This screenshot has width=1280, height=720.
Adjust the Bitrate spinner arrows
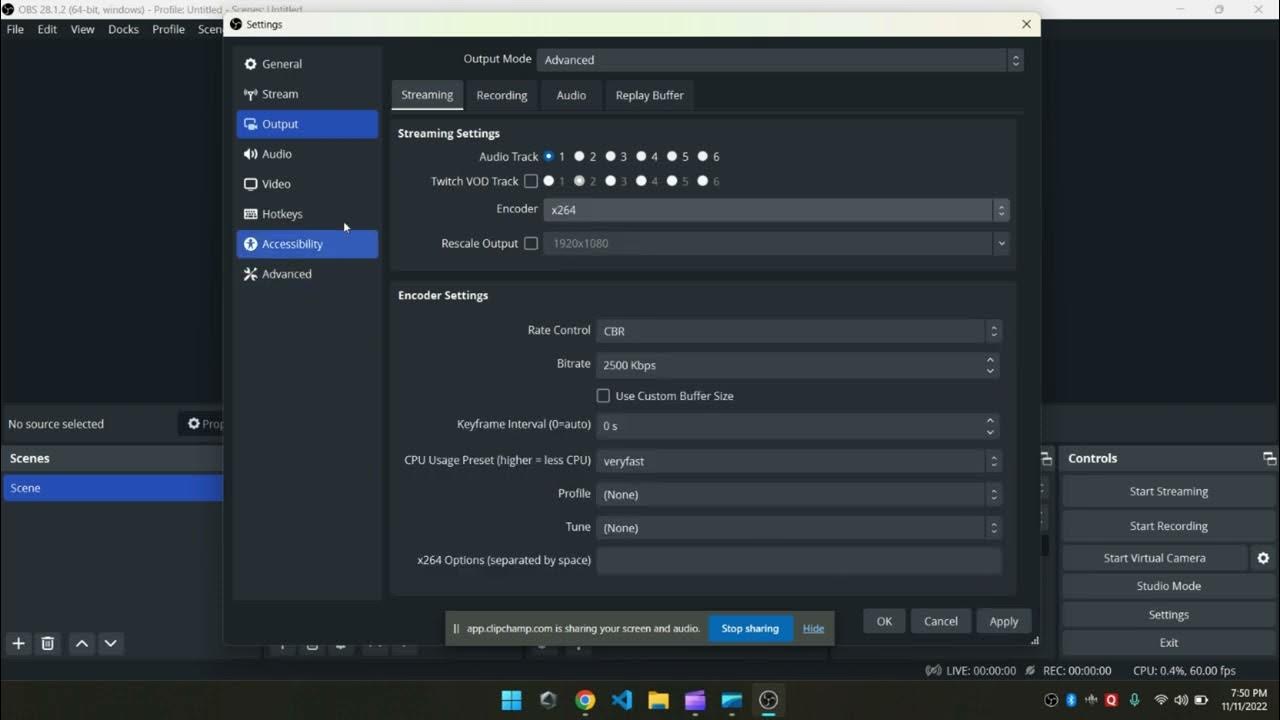click(x=990, y=365)
